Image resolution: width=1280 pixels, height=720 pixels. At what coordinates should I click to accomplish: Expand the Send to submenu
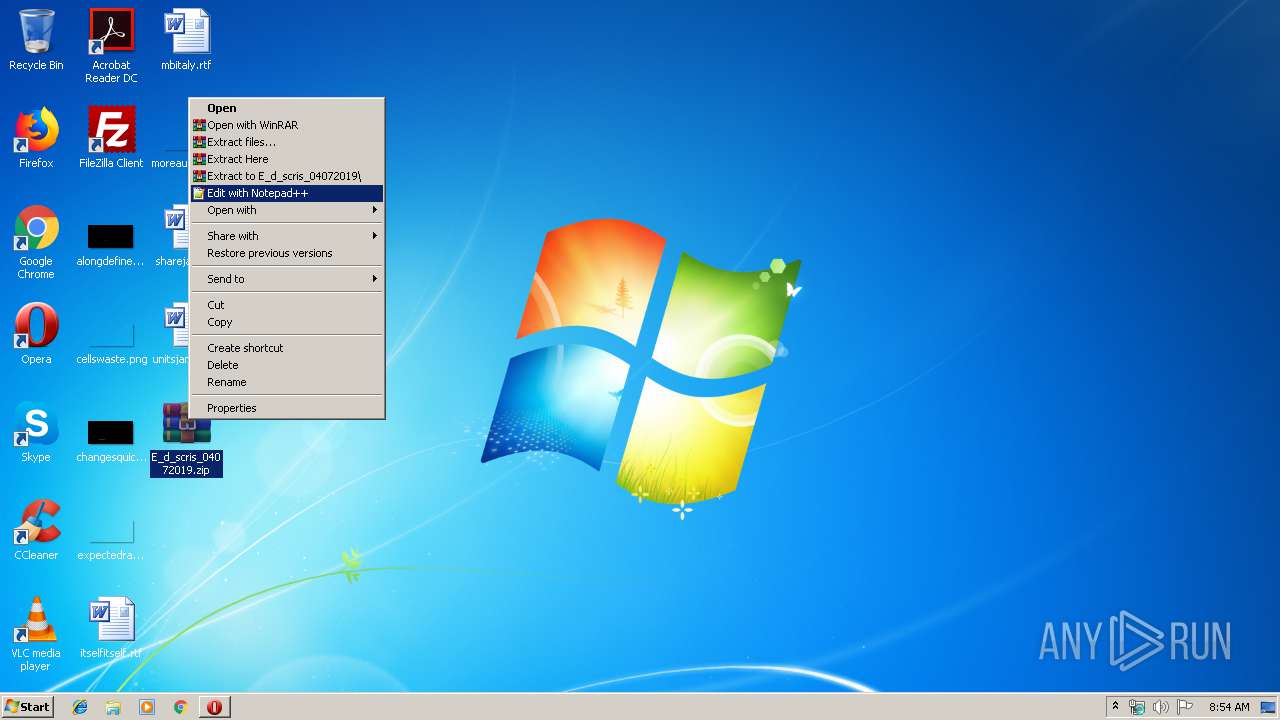tap(287, 279)
